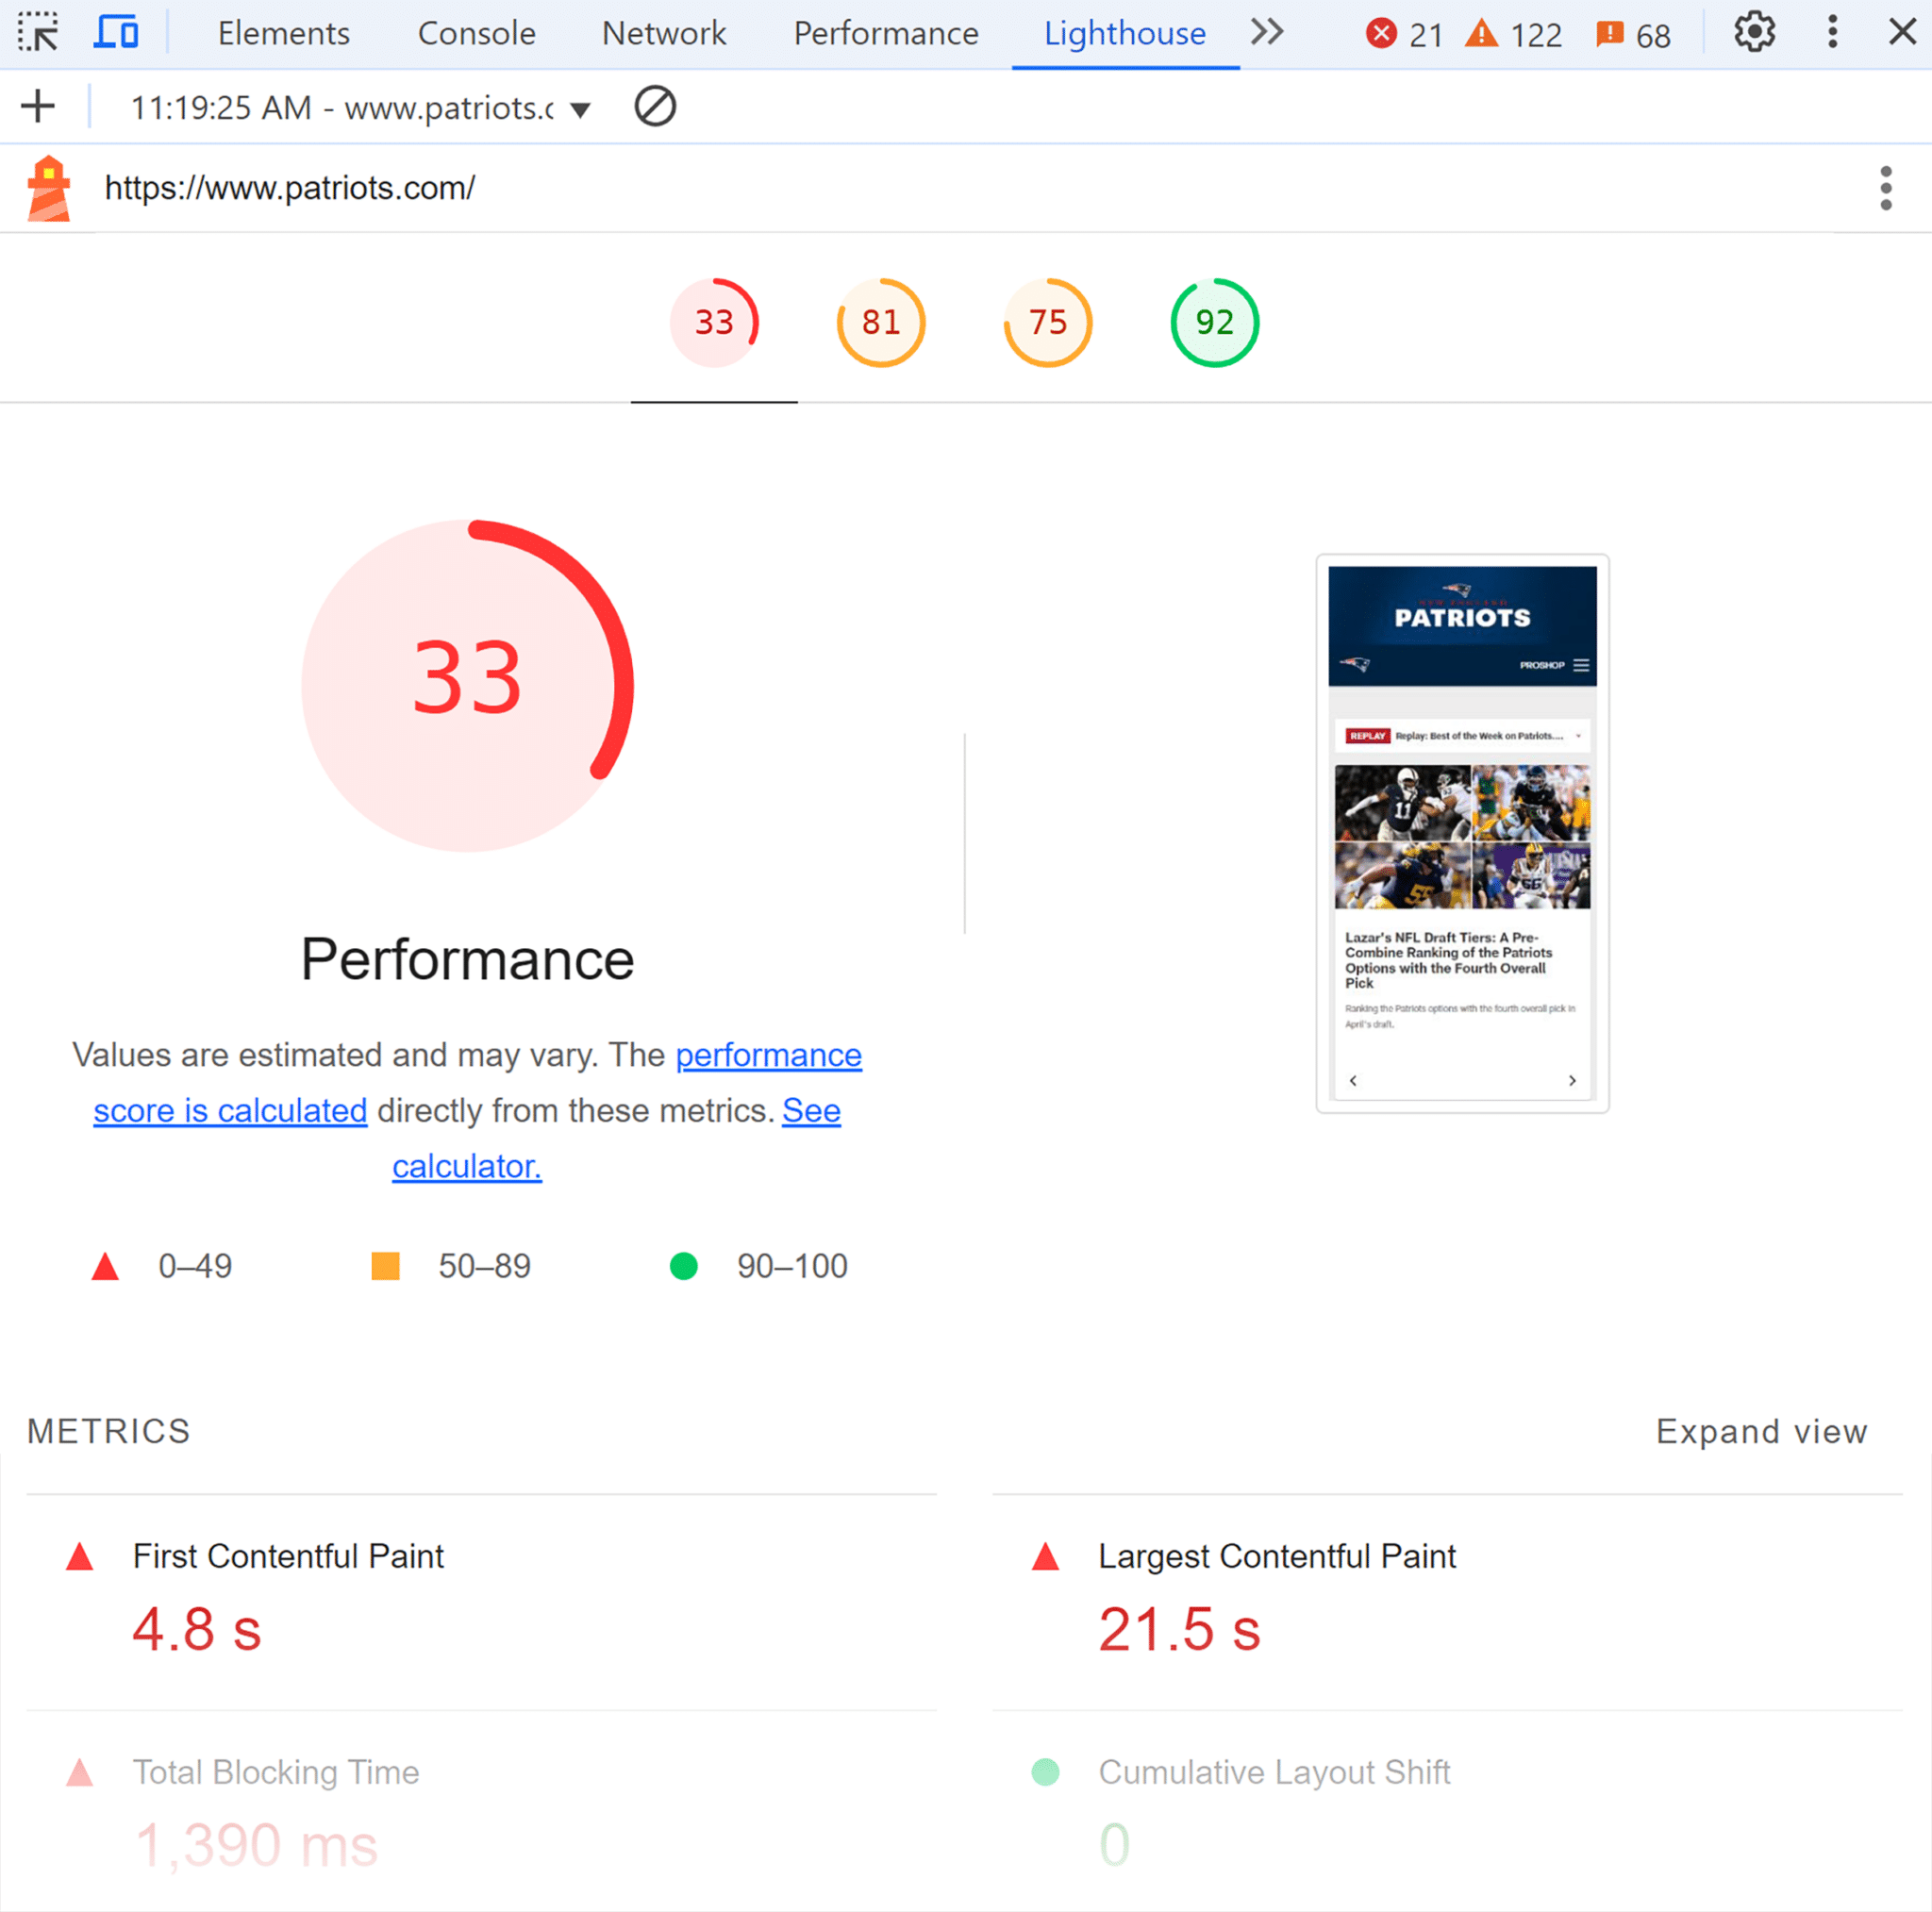Jump to the 92 score gauge
Image resolution: width=1932 pixels, height=1912 pixels.
coord(1215,322)
